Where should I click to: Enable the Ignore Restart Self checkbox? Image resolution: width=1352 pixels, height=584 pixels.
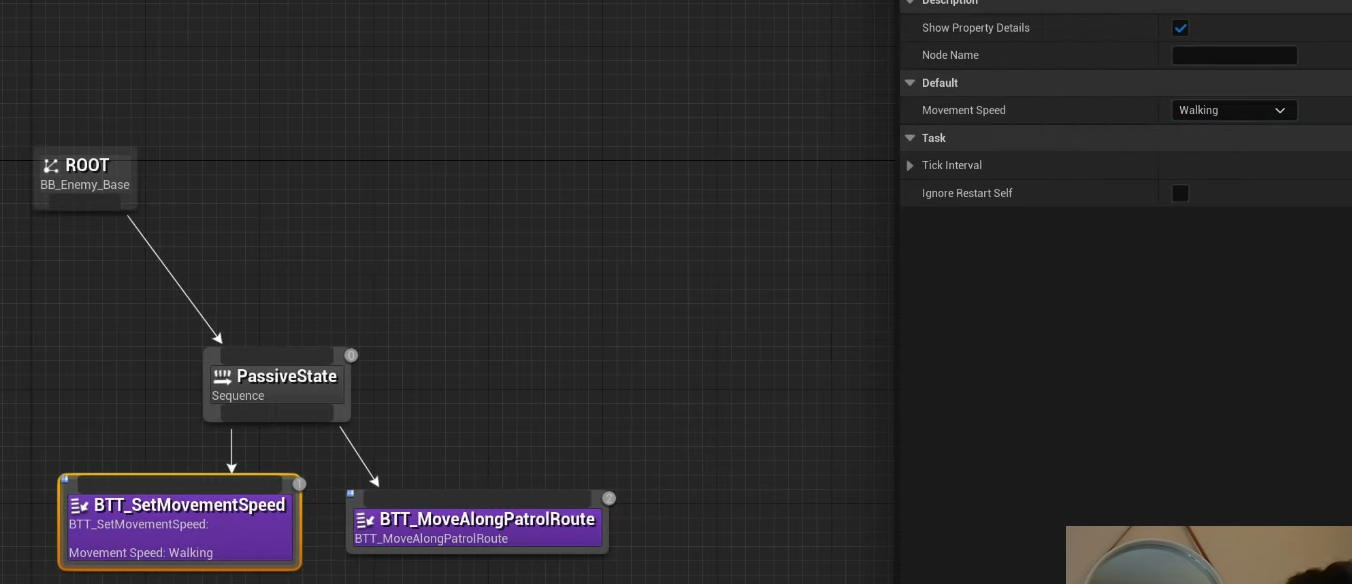tap(1180, 193)
